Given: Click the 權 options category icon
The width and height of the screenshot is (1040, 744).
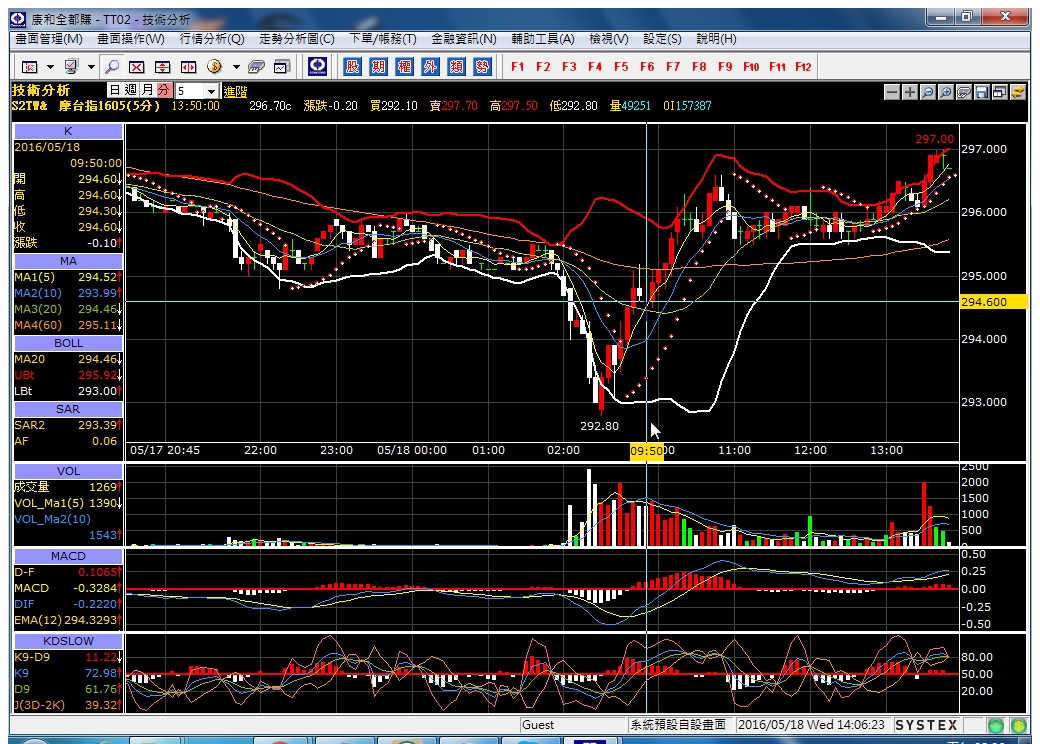Looking at the screenshot, I should (x=404, y=66).
